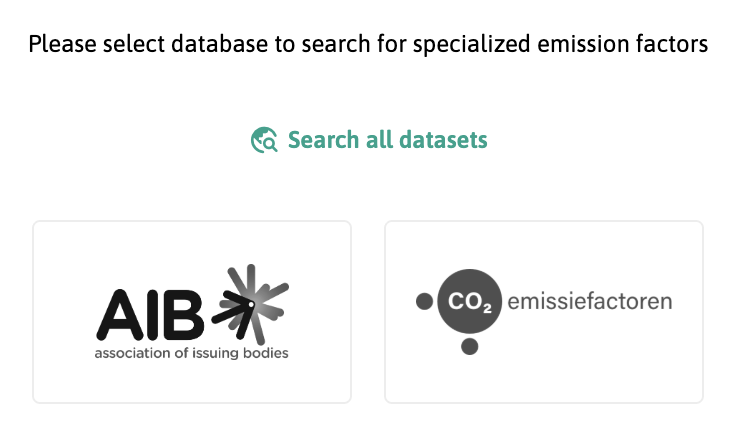Click the AIB starburst logo graphic

click(x=251, y=304)
